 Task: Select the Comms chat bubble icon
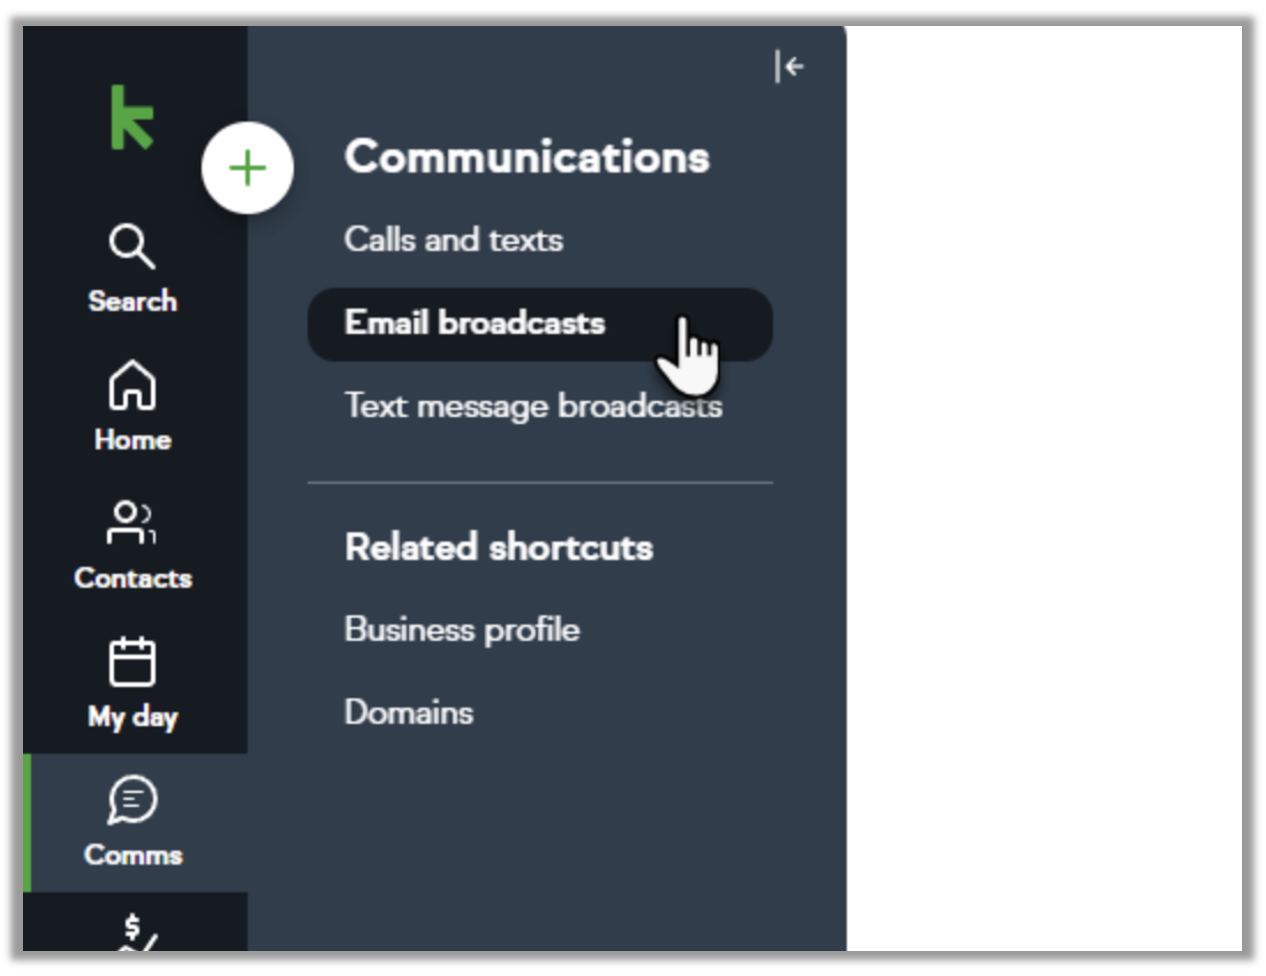(x=132, y=800)
